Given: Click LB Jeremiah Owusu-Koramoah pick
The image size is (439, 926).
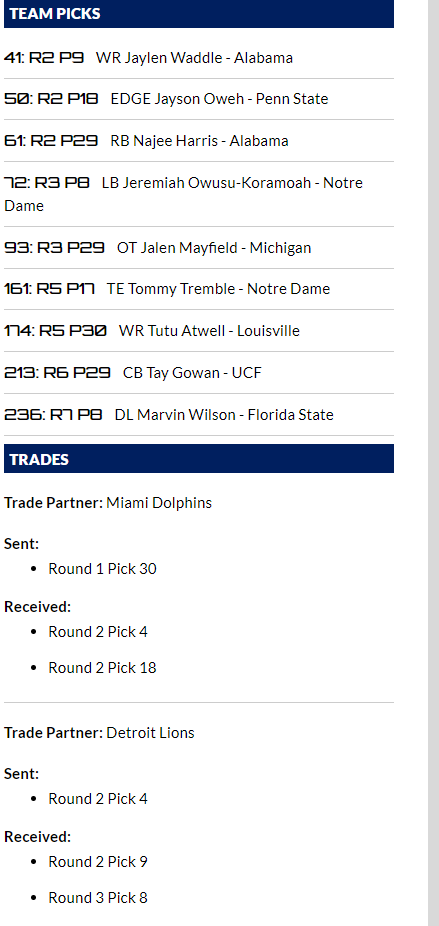Looking at the screenshot, I should coord(199,194).
